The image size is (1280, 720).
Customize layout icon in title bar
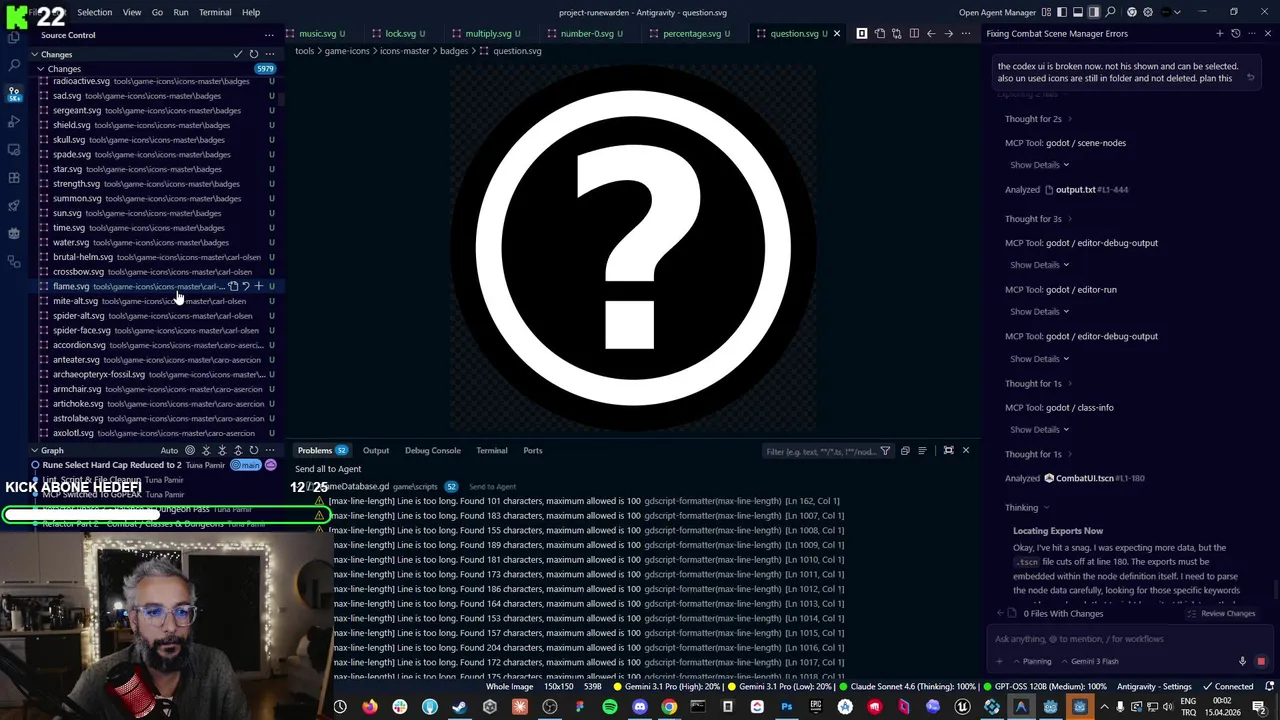(x=1046, y=12)
